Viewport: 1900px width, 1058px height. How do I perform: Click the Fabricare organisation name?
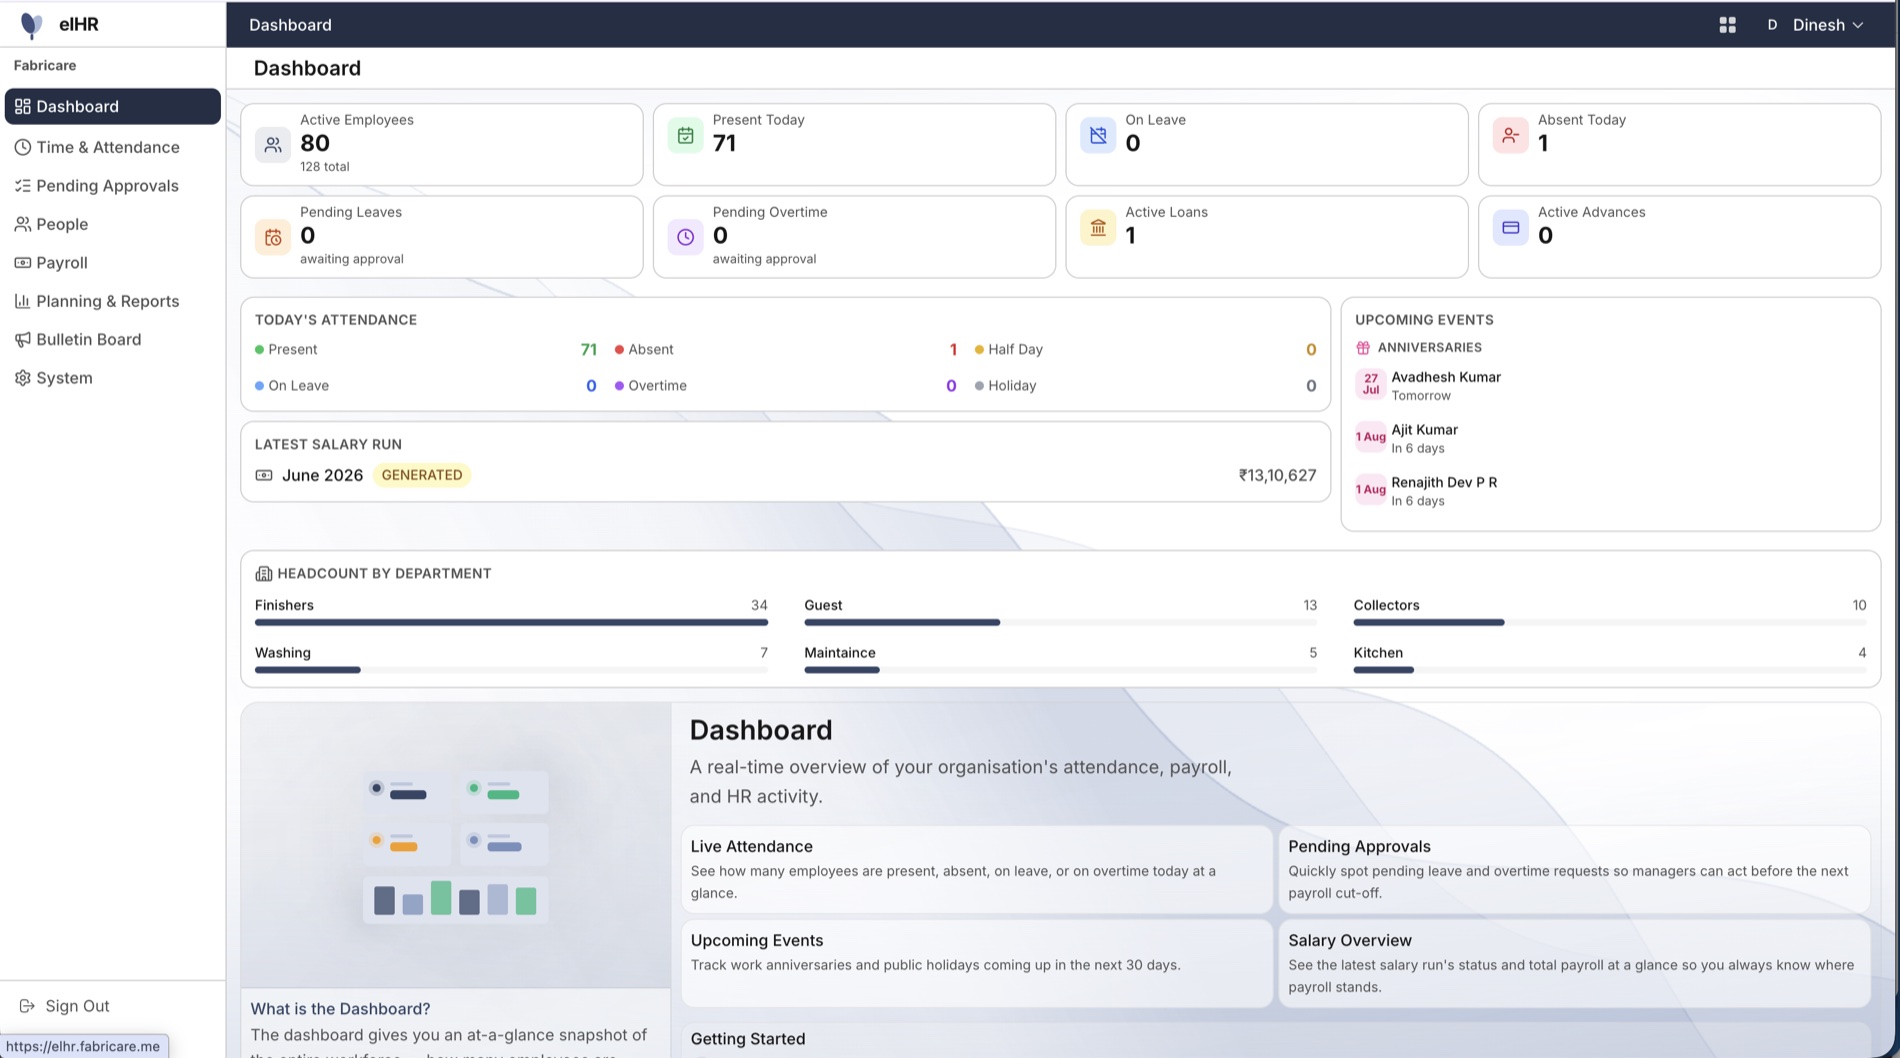tap(45, 66)
